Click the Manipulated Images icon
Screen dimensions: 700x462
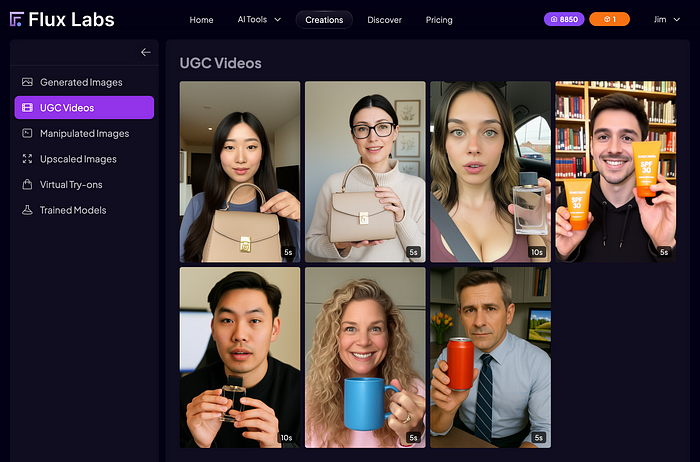[x=27, y=133]
